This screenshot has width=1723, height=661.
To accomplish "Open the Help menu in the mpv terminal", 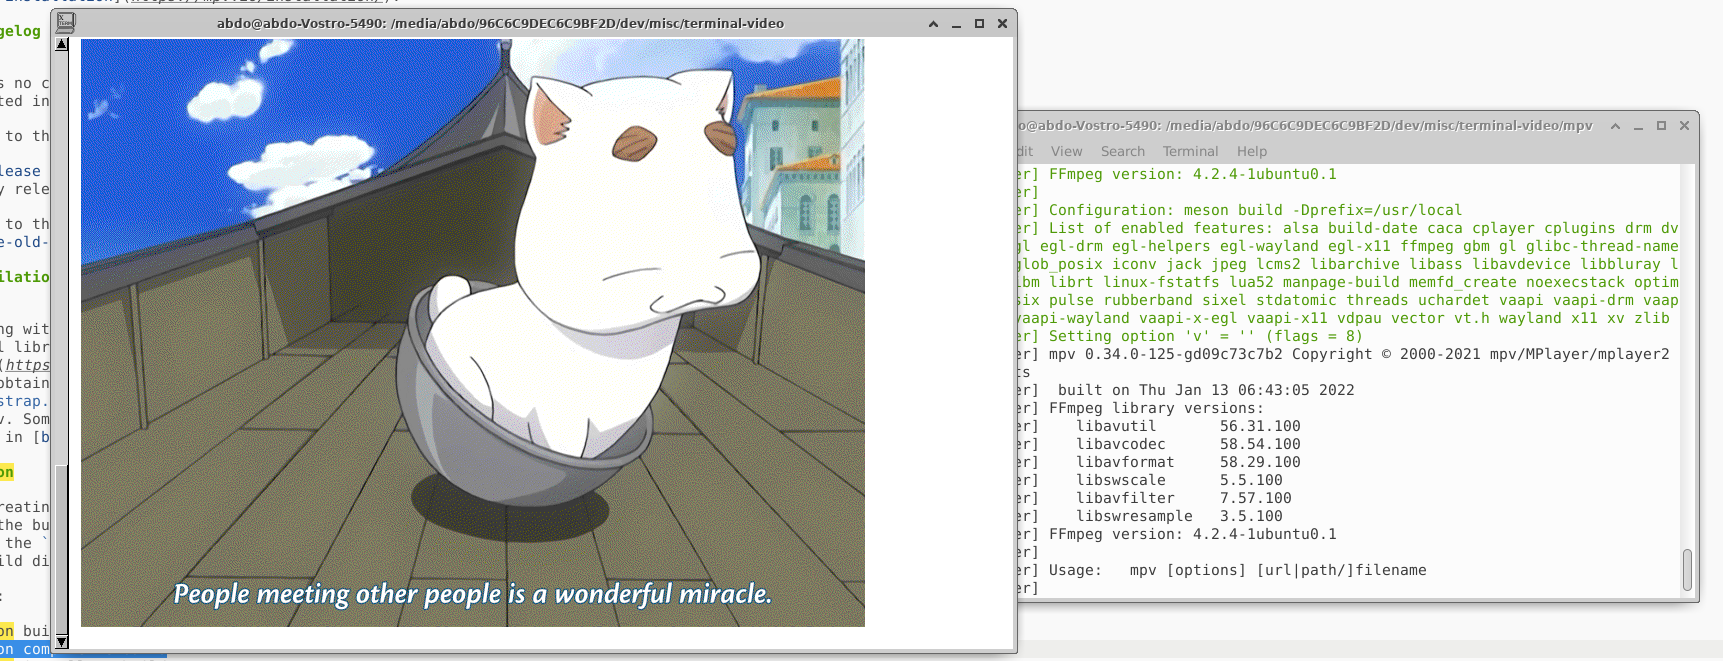I will (1251, 151).
